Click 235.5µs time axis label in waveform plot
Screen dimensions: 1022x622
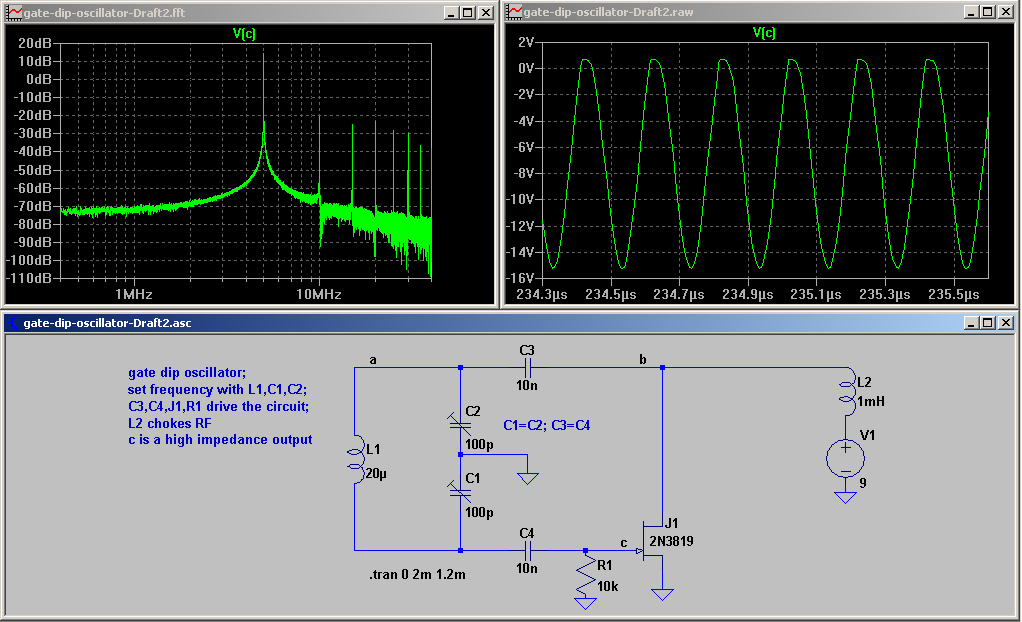pos(954,294)
